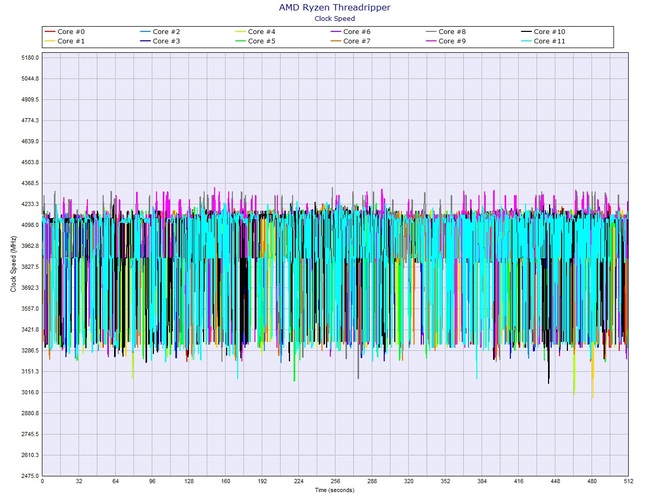Click the 3421.8 y-axis value
Screen dimensions: 670x502
click(x=30, y=330)
